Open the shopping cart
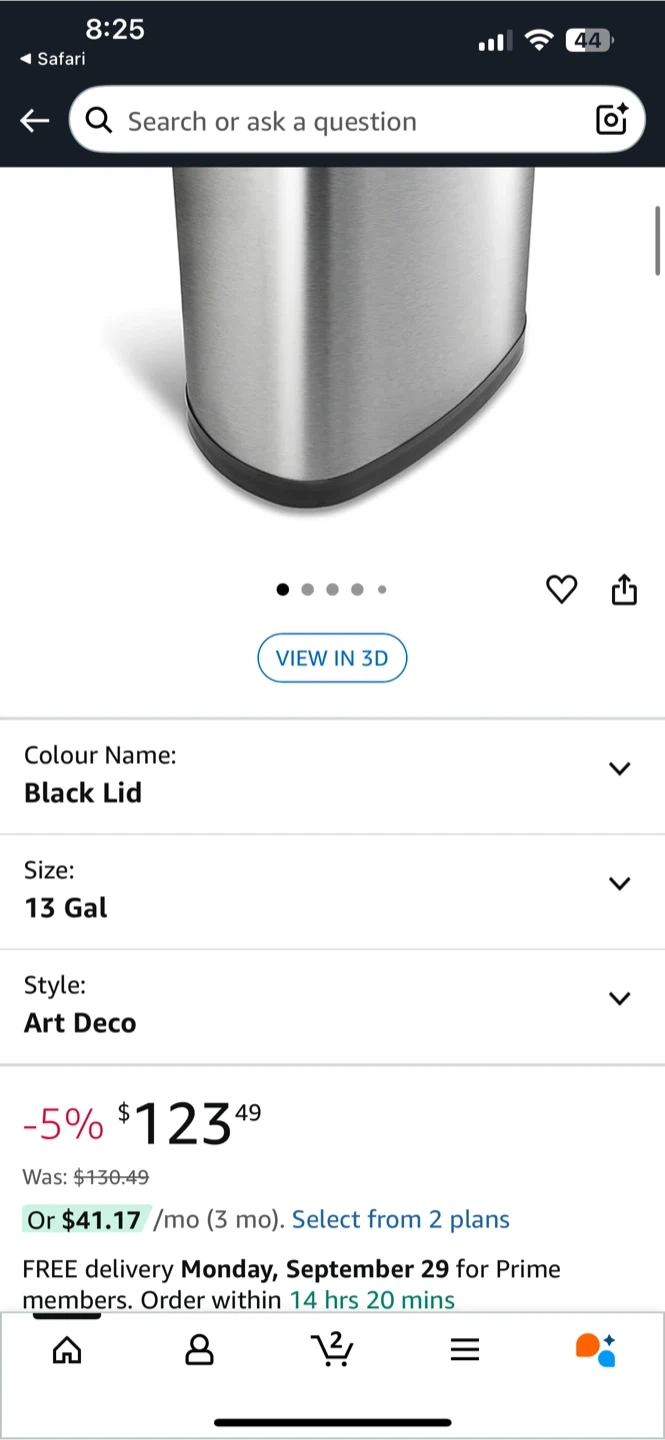This screenshot has width=665, height=1440. pyautogui.click(x=332, y=1348)
